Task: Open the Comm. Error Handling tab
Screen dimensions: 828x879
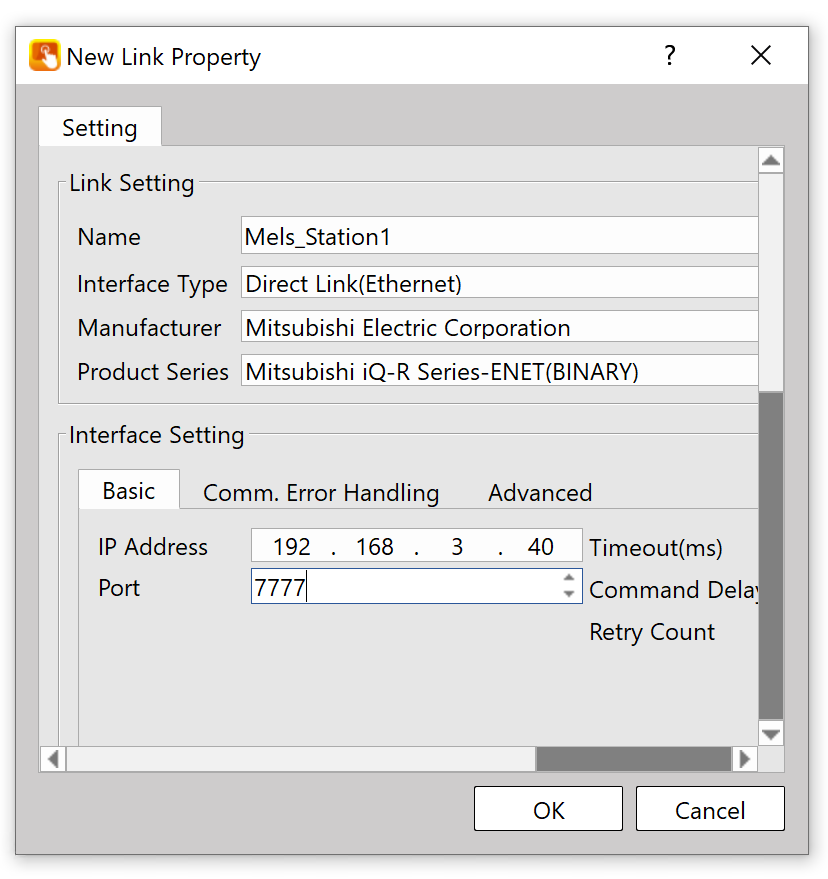Action: tap(321, 493)
